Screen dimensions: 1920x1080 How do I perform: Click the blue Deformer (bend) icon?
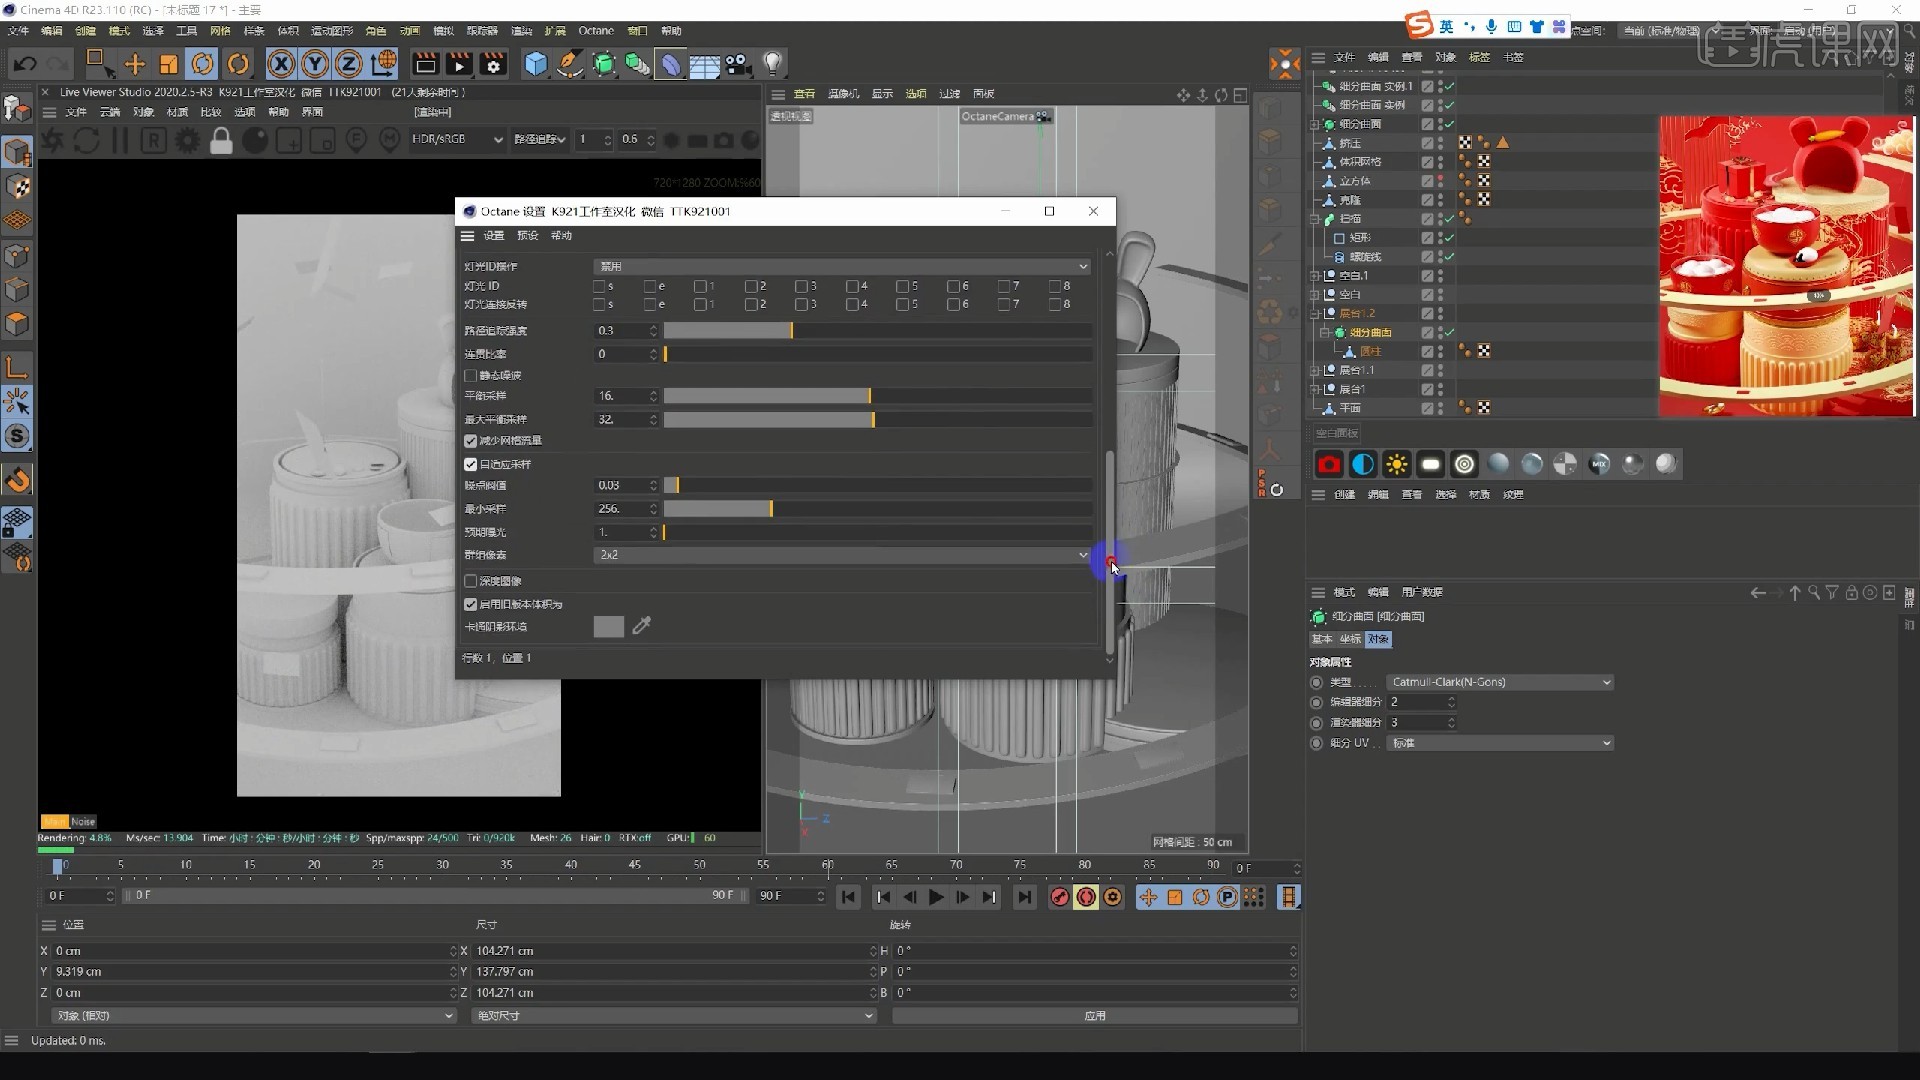coord(671,64)
